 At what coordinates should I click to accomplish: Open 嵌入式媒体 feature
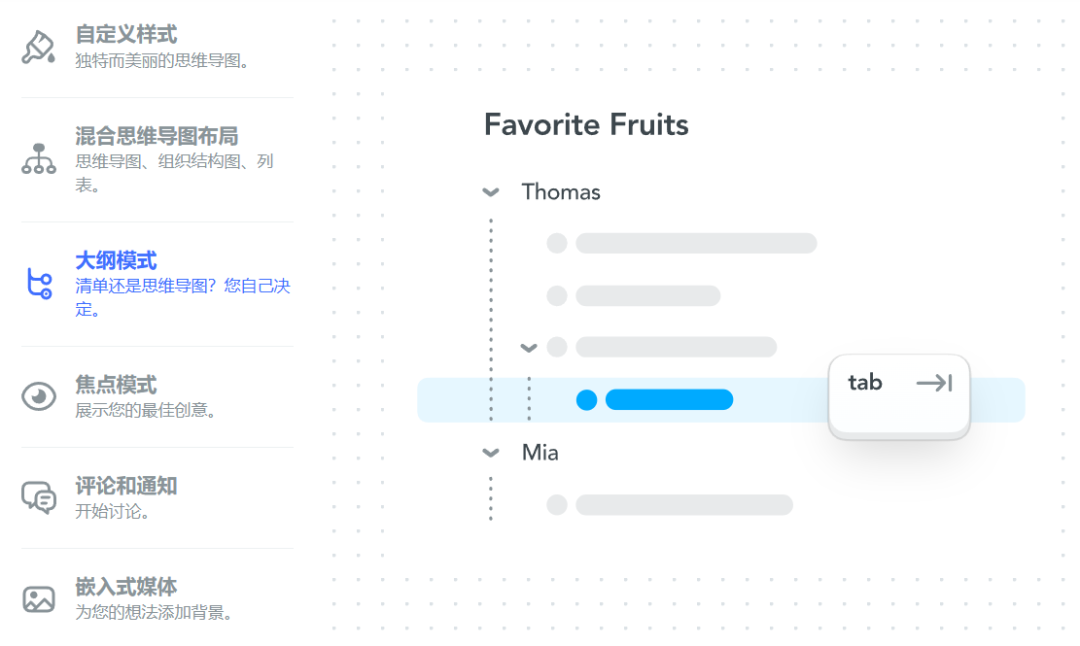(x=126, y=587)
